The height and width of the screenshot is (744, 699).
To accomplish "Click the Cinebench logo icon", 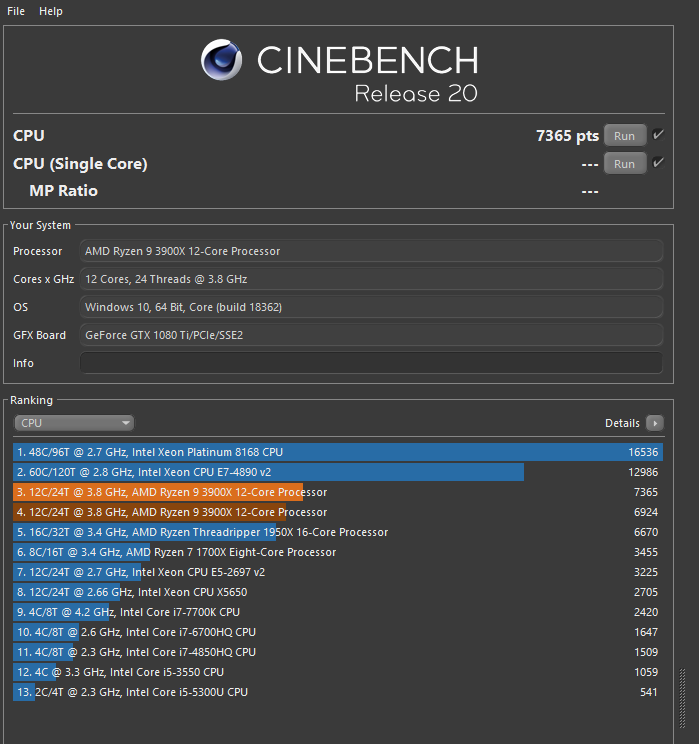I will pos(221,60).
